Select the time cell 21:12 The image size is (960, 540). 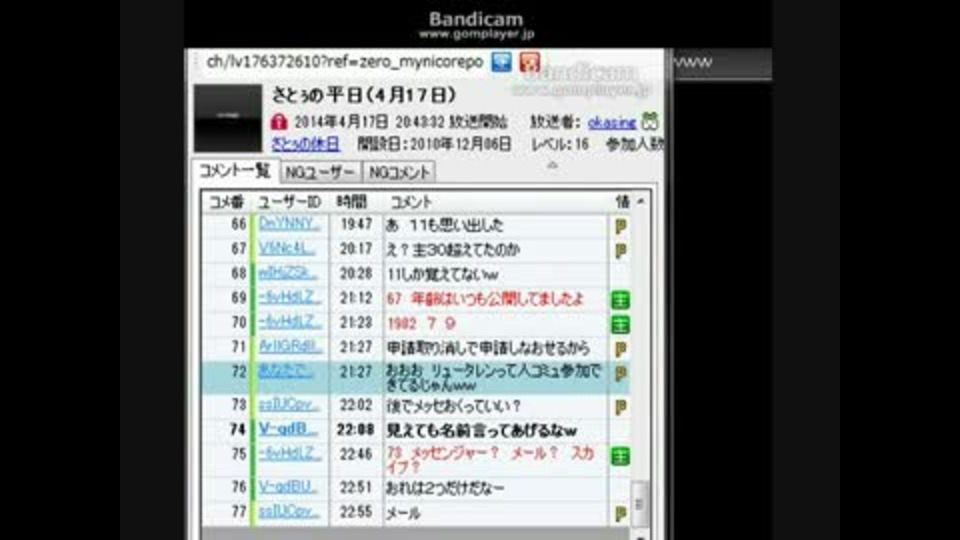[356, 298]
